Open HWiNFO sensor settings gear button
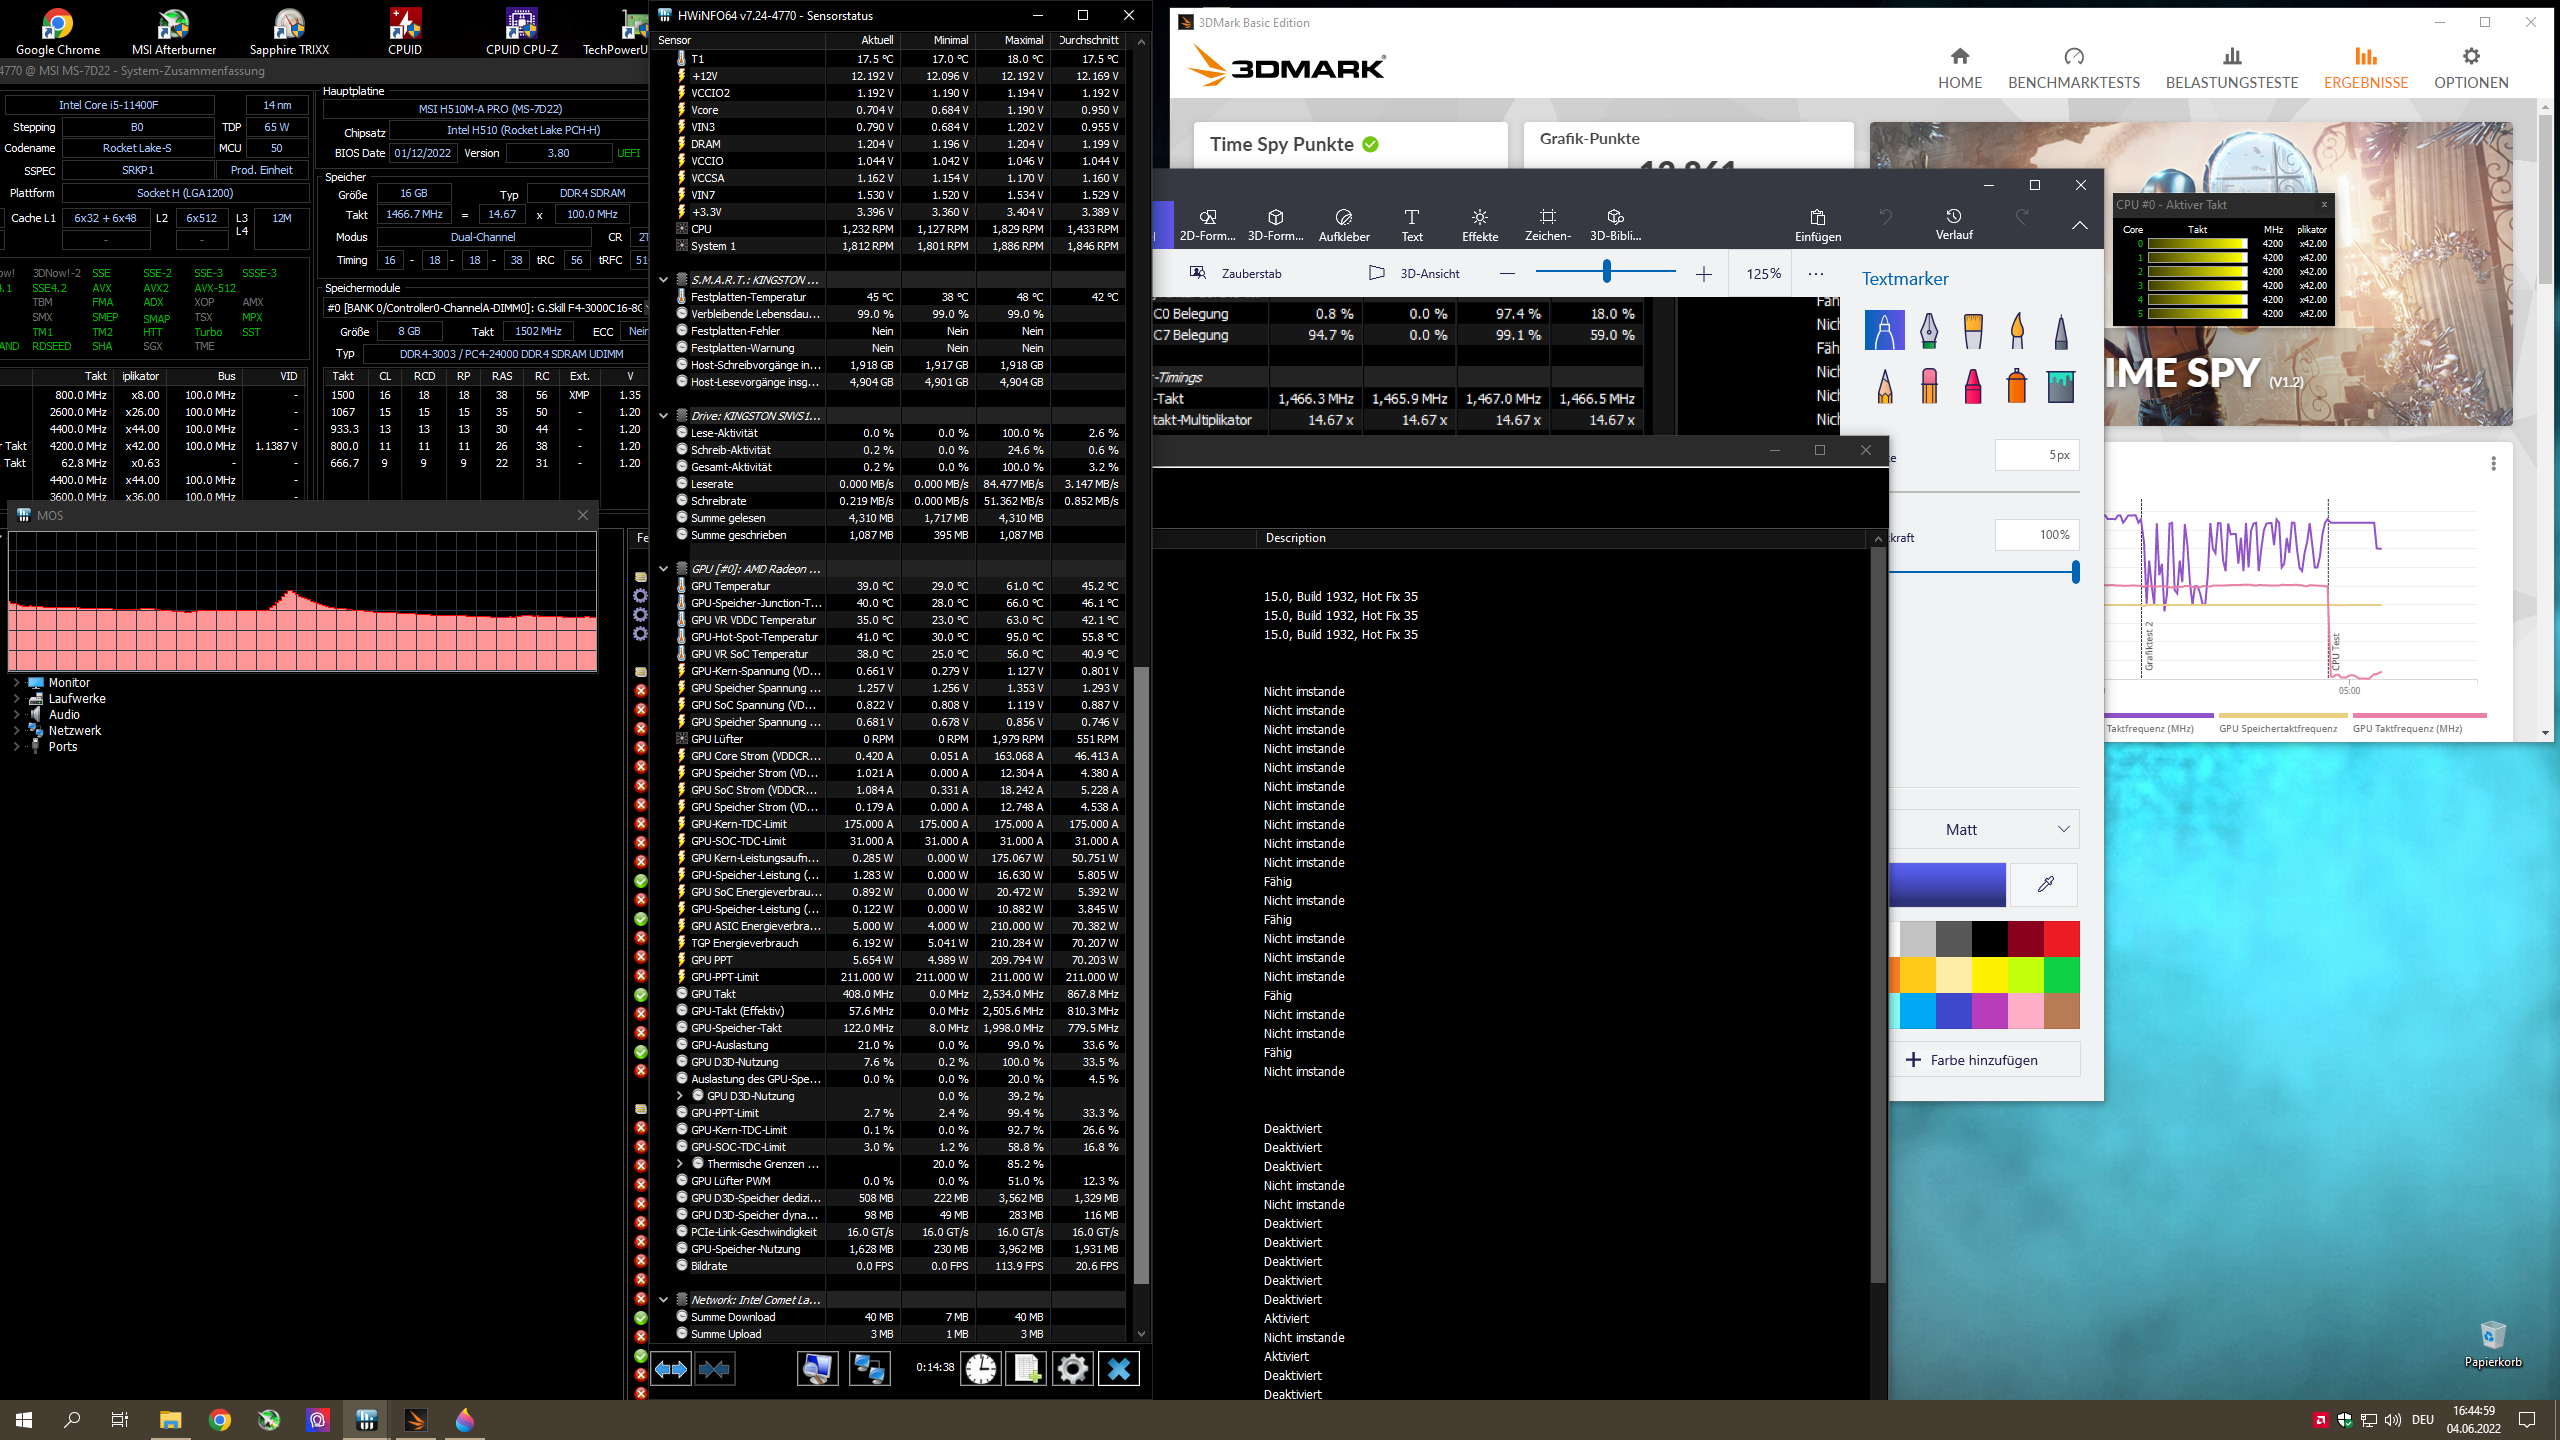This screenshot has width=2560, height=1440. [x=1073, y=1369]
